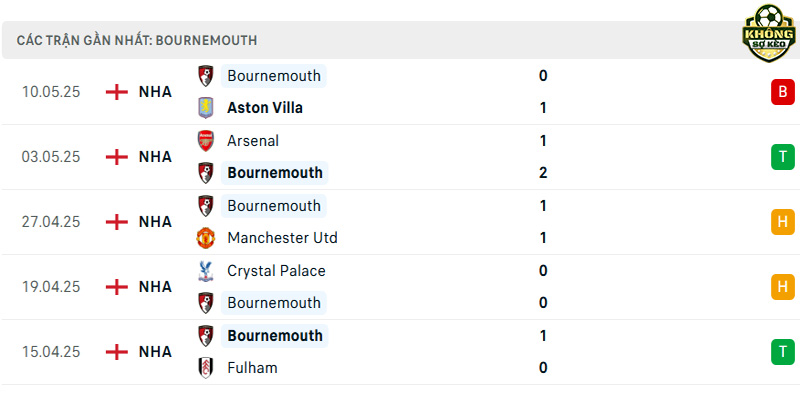Click the Các Trận Gần Nhất: Bournemouth header

pyautogui.click(x=137, y=41)
